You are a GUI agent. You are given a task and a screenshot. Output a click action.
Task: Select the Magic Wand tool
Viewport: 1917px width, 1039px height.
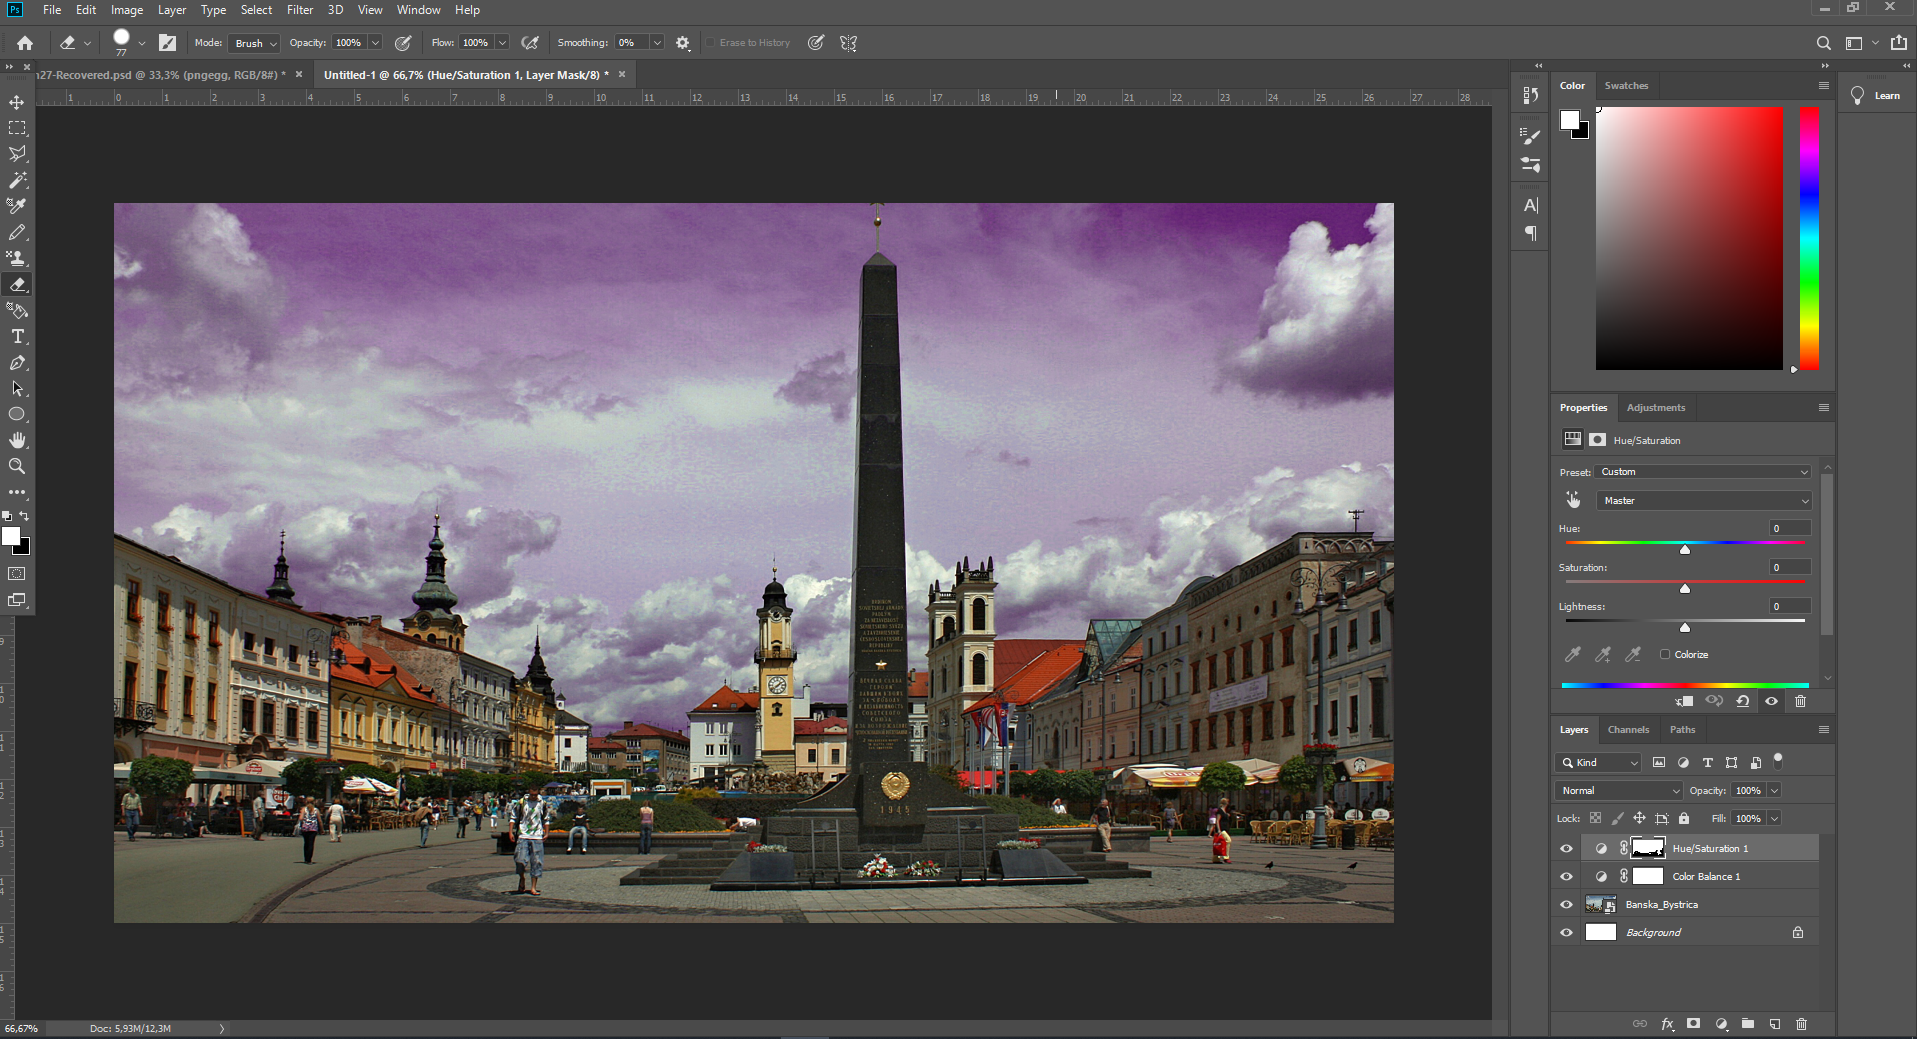tap(17, 180)
